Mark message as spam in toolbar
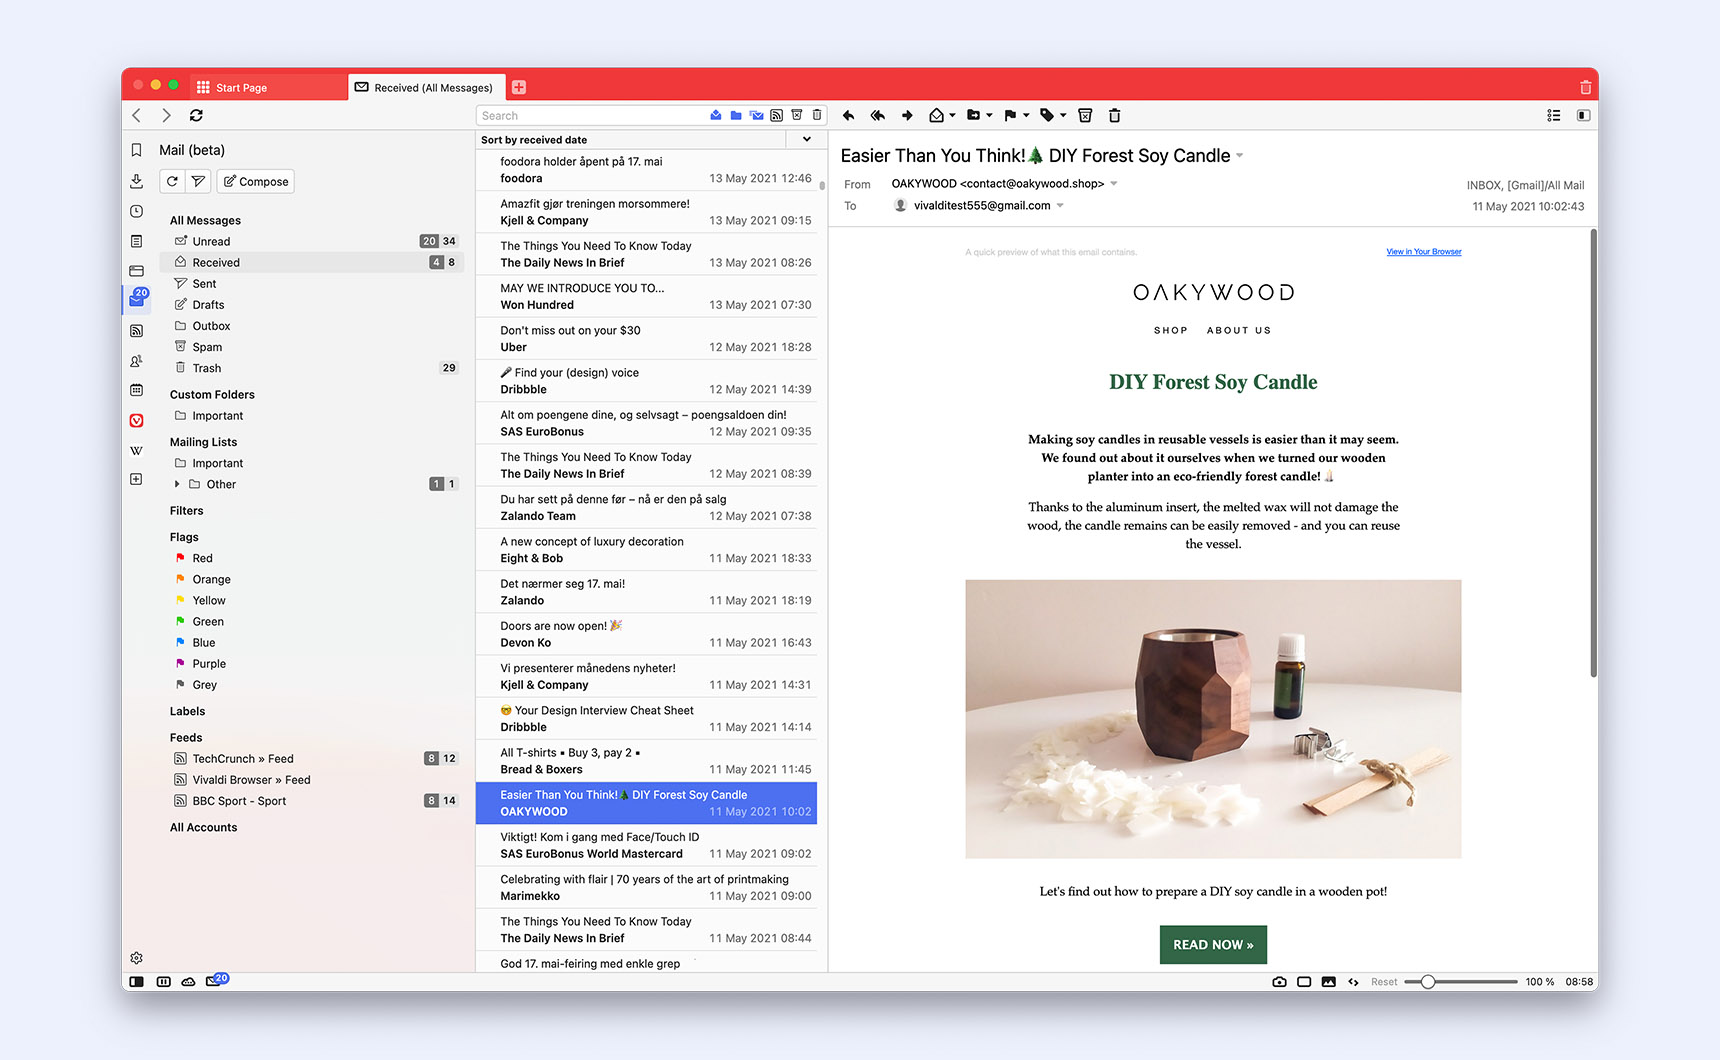 pos(1085,115)
